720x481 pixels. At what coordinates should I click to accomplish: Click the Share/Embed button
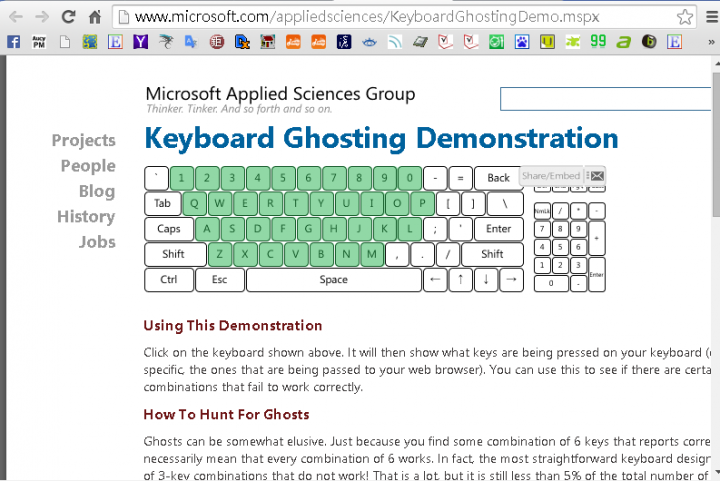point(551,176)
